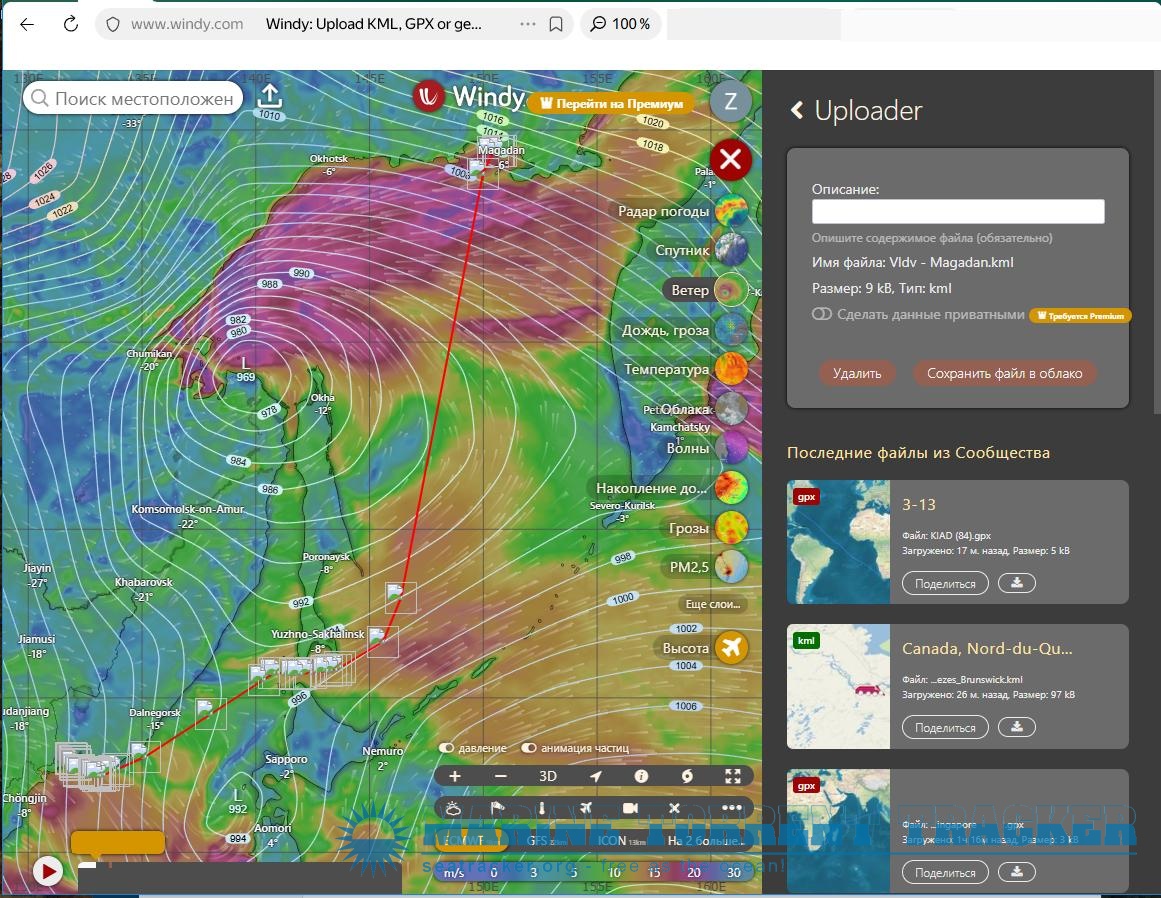The height and width of the screenshot is (898, 1161).
Task: Click Поделиться on the 3-13 card
Action: [x=945, y=583]
